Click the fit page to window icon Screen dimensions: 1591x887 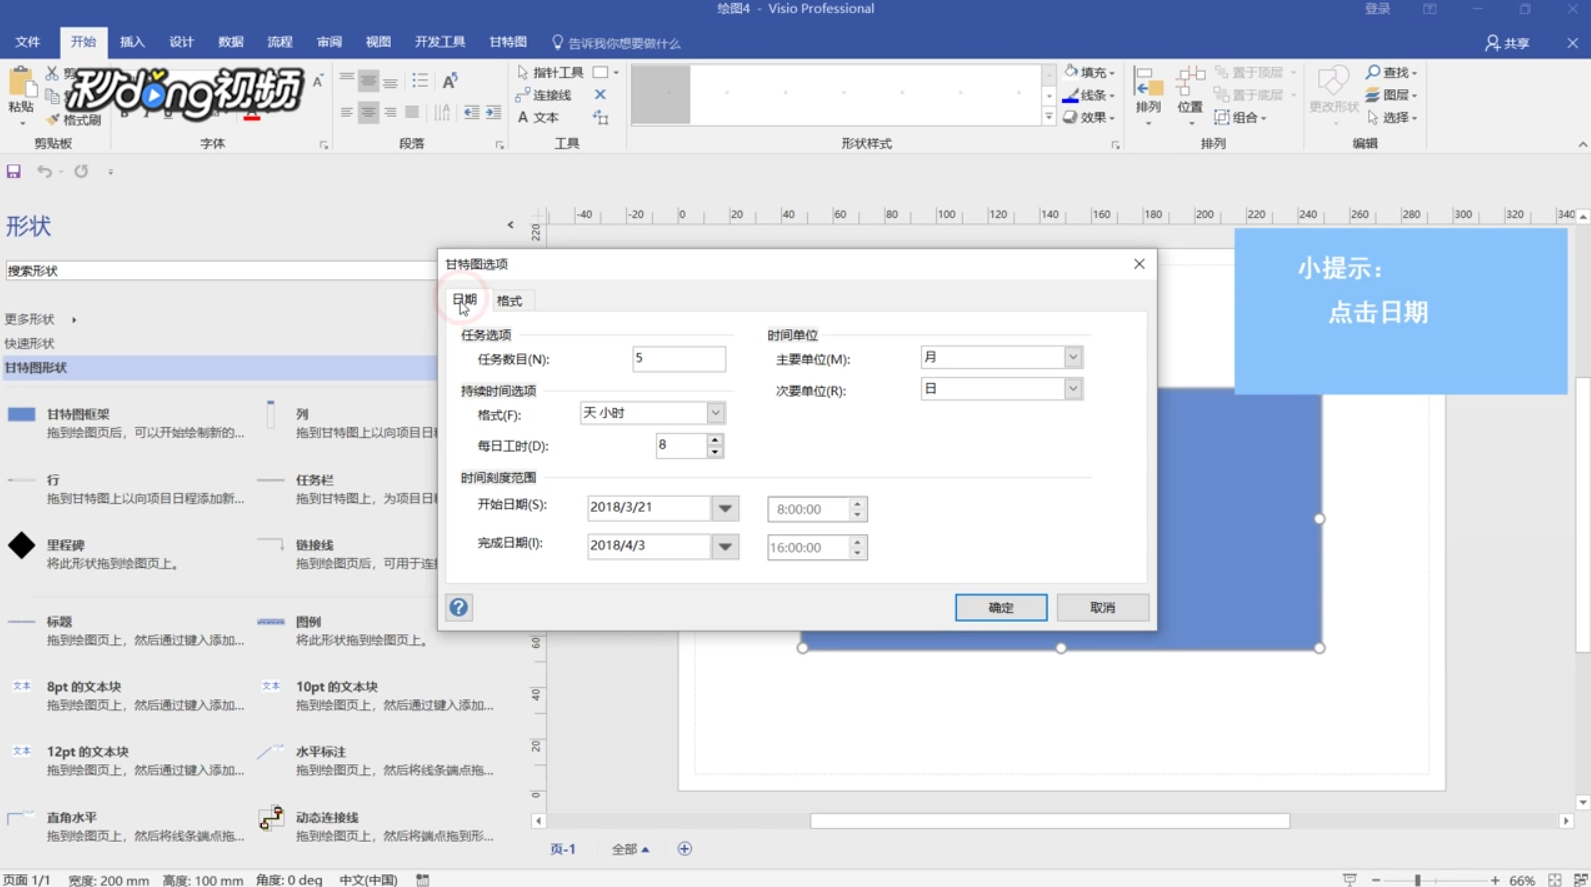tap(1555, 880)
